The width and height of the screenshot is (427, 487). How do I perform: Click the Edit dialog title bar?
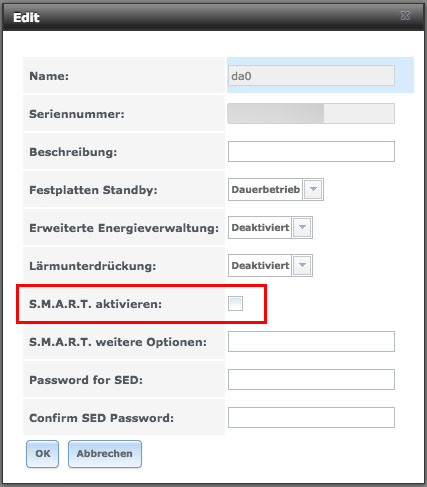coord(213,17)
